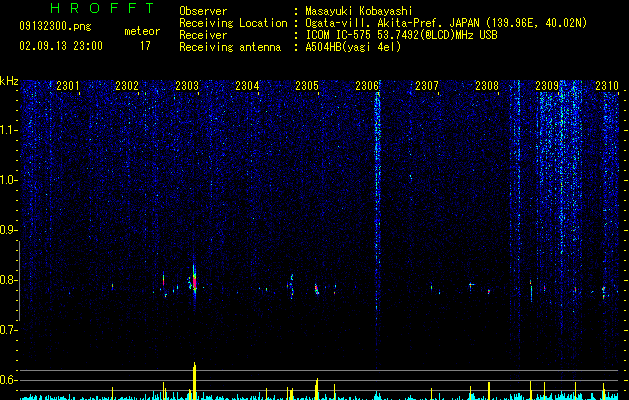Click the 0.7 kHz axis label

(x=9, y=330)
